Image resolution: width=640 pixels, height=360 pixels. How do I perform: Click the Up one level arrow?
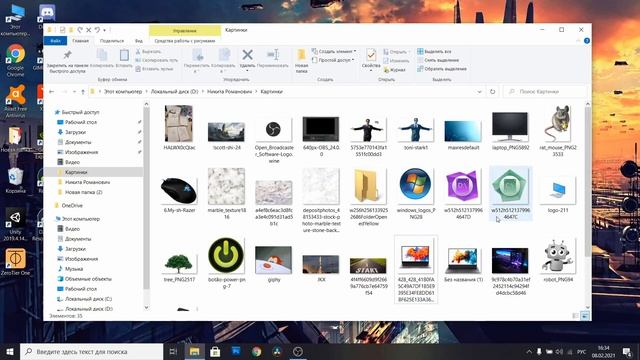coord(83,92)
